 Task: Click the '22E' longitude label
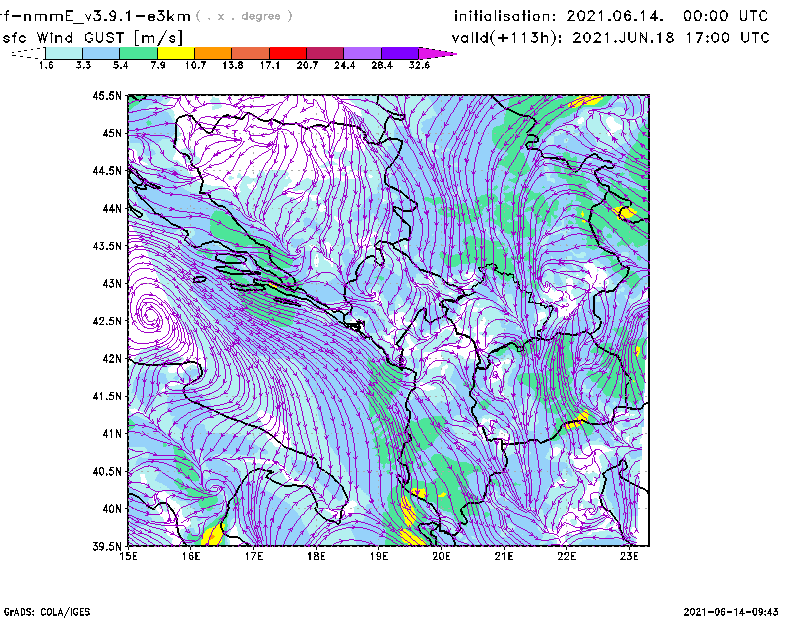(x=566, y=556)
